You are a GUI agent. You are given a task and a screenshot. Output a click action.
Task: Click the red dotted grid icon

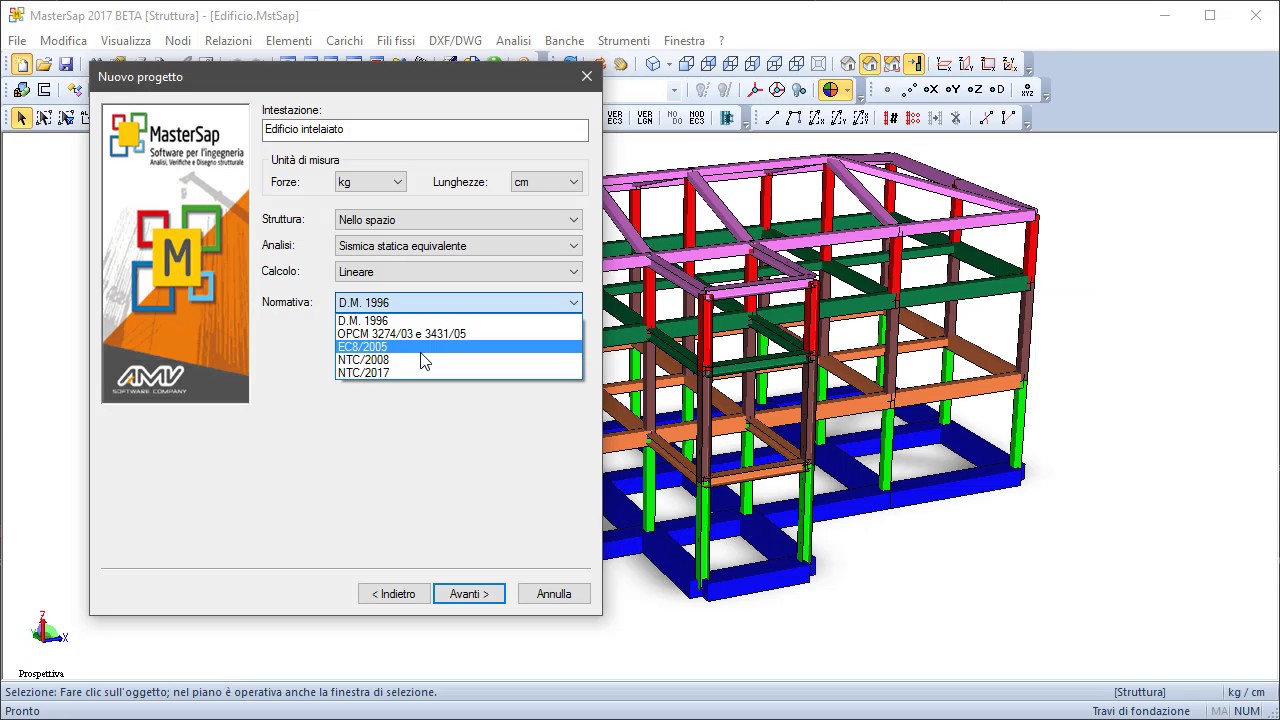(x=912, y=118)
